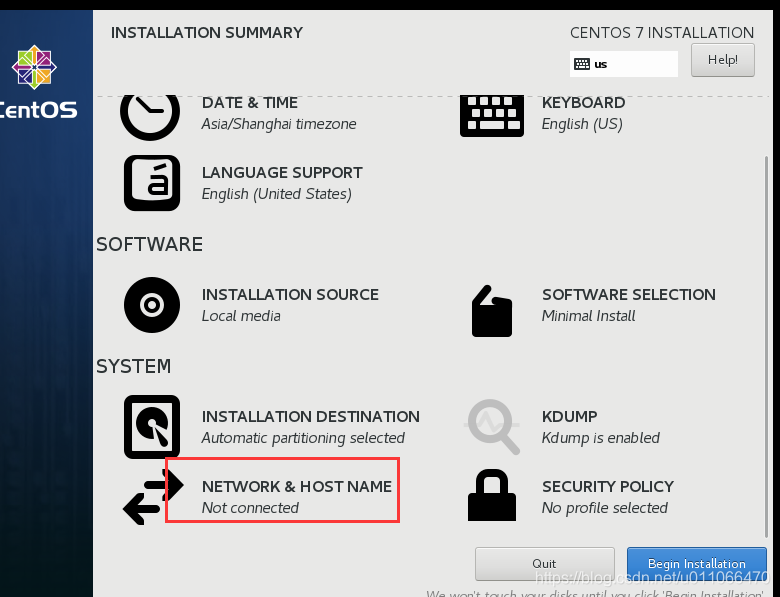
Task: Click INSTALLATION DESTINATION label
Action: pyautogui.click(x=310, y=416)
